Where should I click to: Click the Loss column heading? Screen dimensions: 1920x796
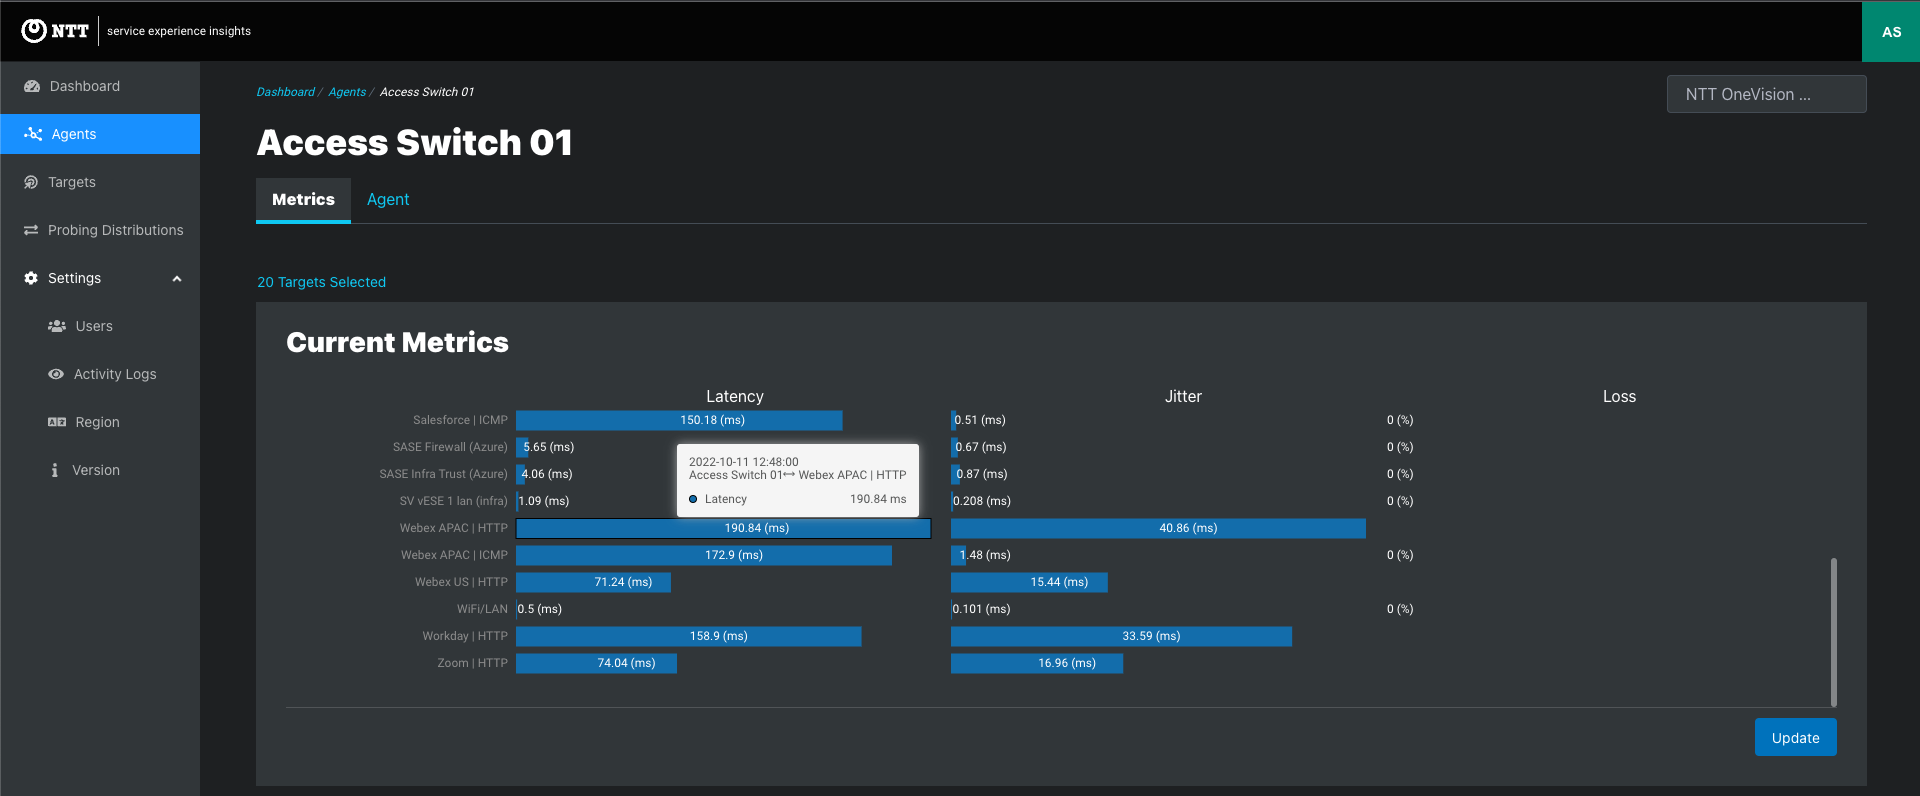pos(1619,396)
